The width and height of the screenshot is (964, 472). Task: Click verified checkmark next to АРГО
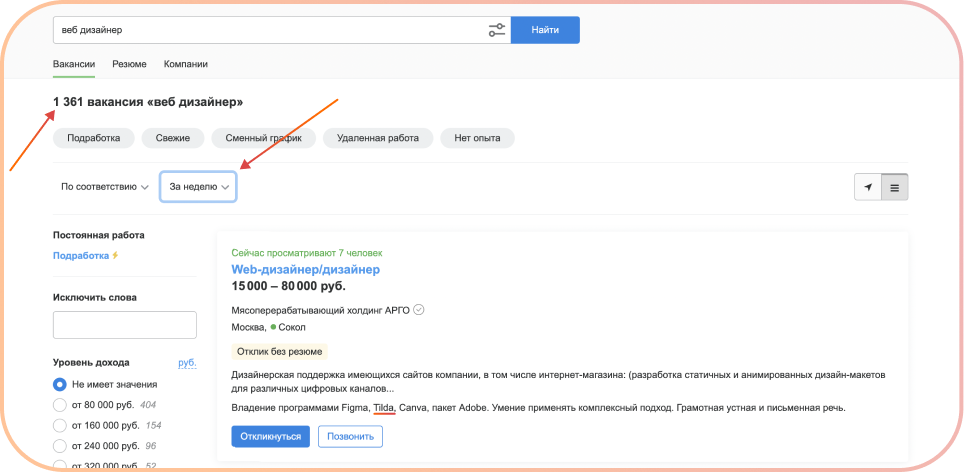(x=419, y=310)
